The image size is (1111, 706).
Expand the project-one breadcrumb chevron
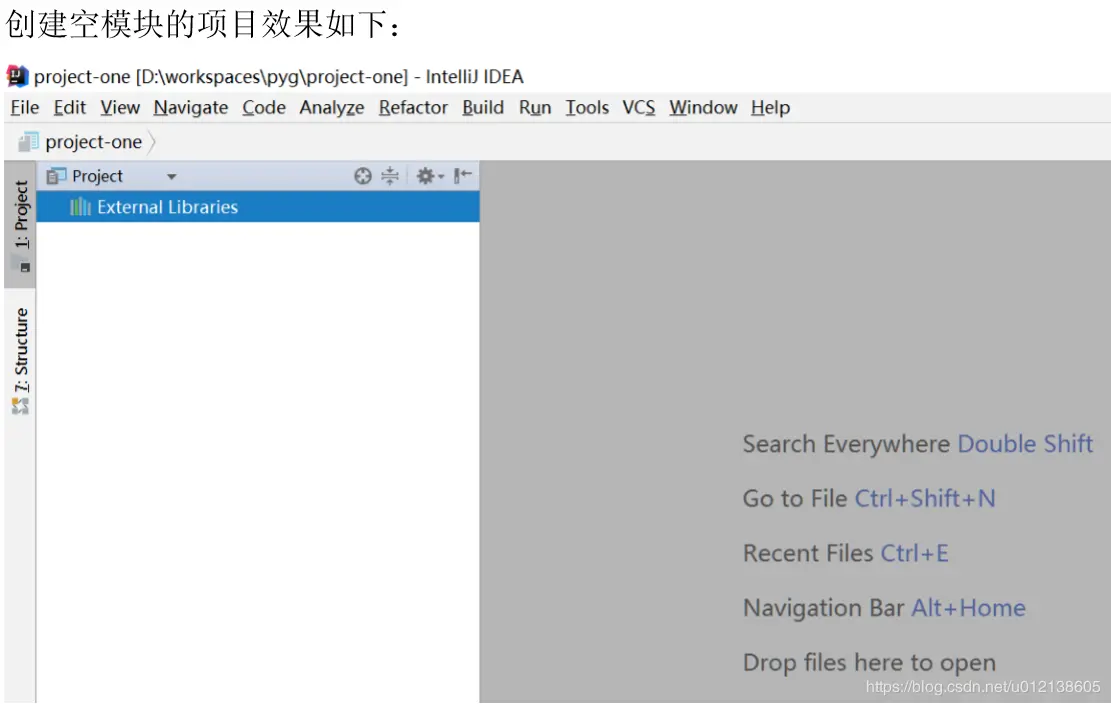pyautogui.click(x=153, y=141)
